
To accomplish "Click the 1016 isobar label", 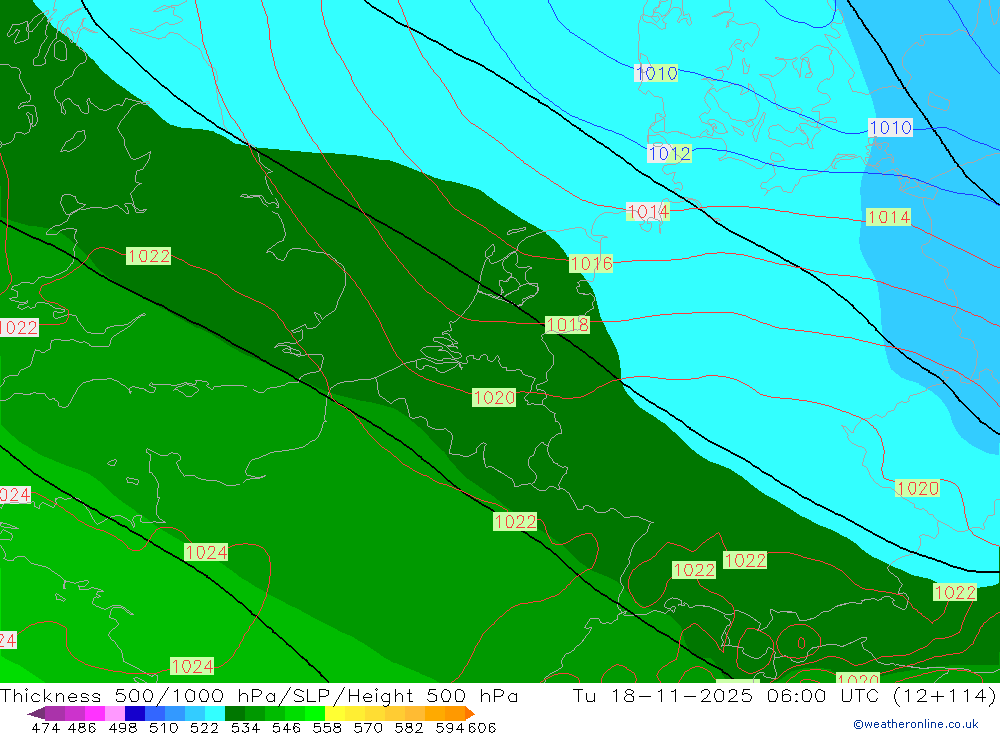I will pyautogui.click(x=591, y=263).
